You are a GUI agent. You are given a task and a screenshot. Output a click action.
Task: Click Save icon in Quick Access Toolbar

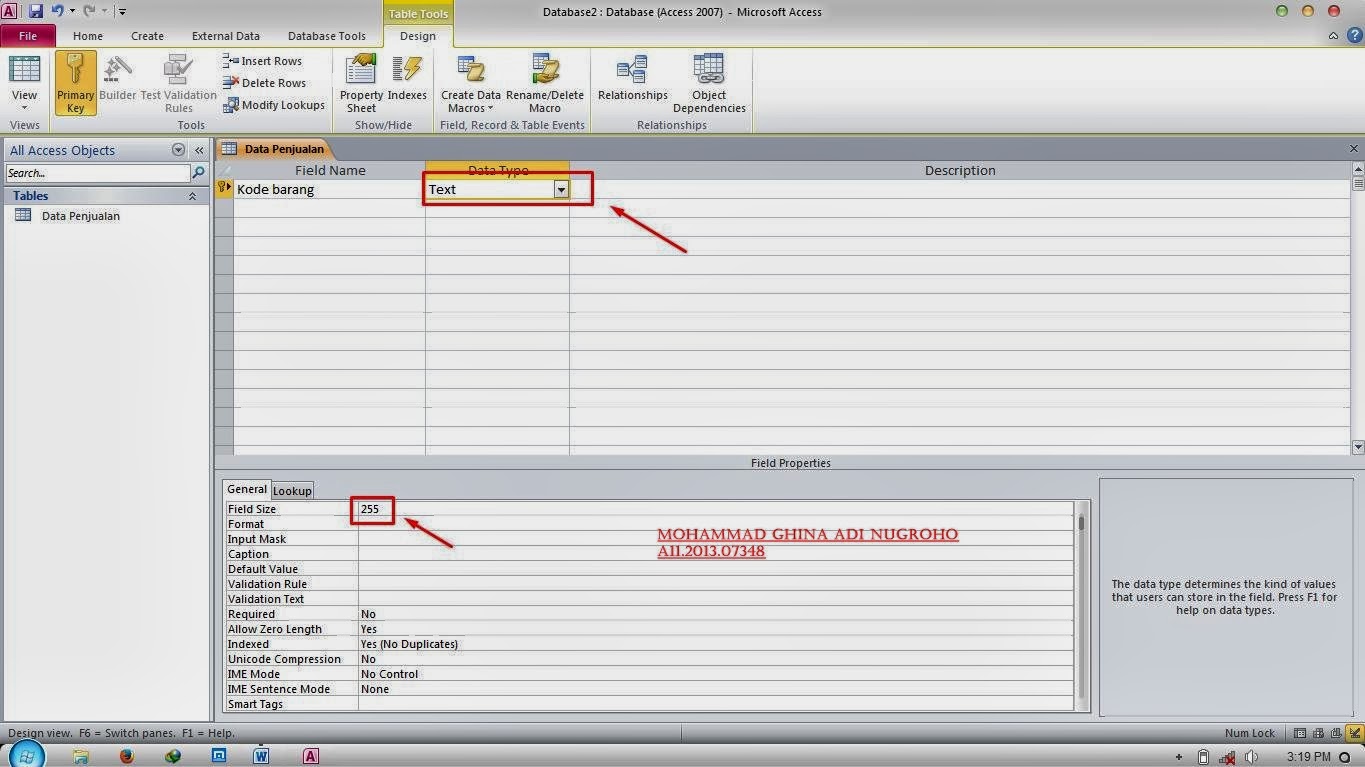click(x=36, y=11)
